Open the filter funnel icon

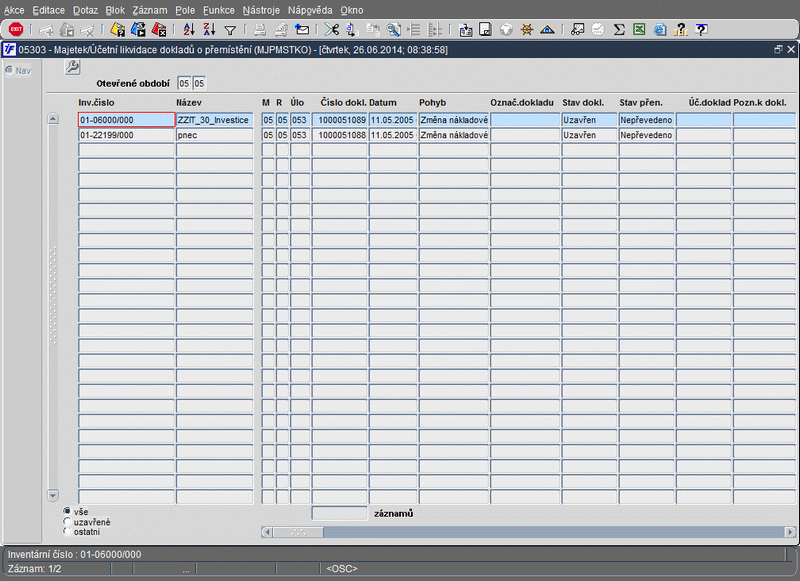230,31
